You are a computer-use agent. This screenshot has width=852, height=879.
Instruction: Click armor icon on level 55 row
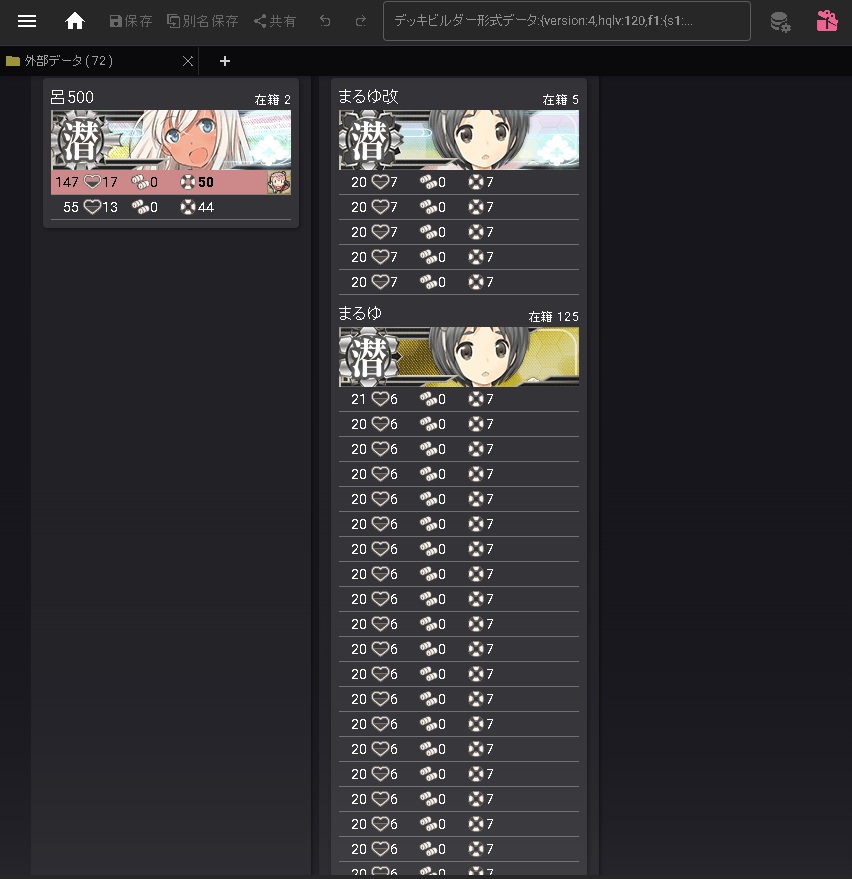pos(140,207)
